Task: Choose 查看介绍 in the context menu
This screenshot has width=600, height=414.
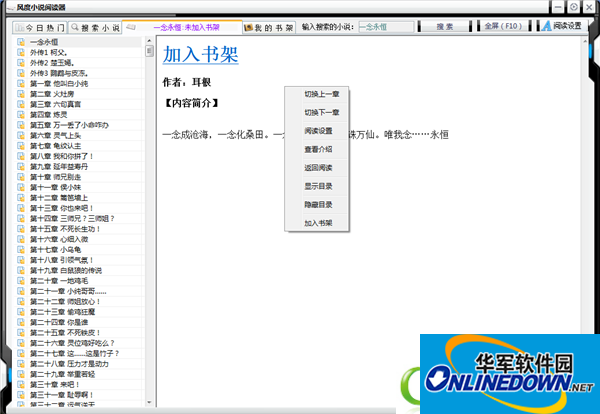Action: (x=317, y=149)
